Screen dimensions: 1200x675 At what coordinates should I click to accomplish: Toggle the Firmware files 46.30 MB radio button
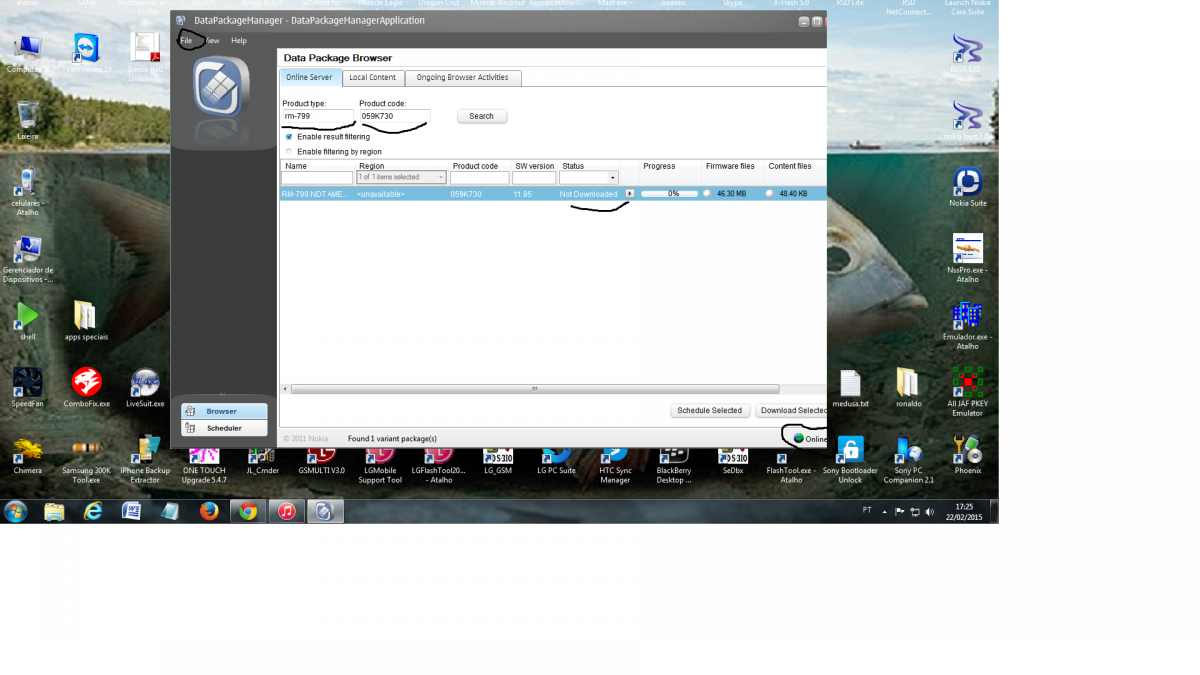[x=707, y=194]
